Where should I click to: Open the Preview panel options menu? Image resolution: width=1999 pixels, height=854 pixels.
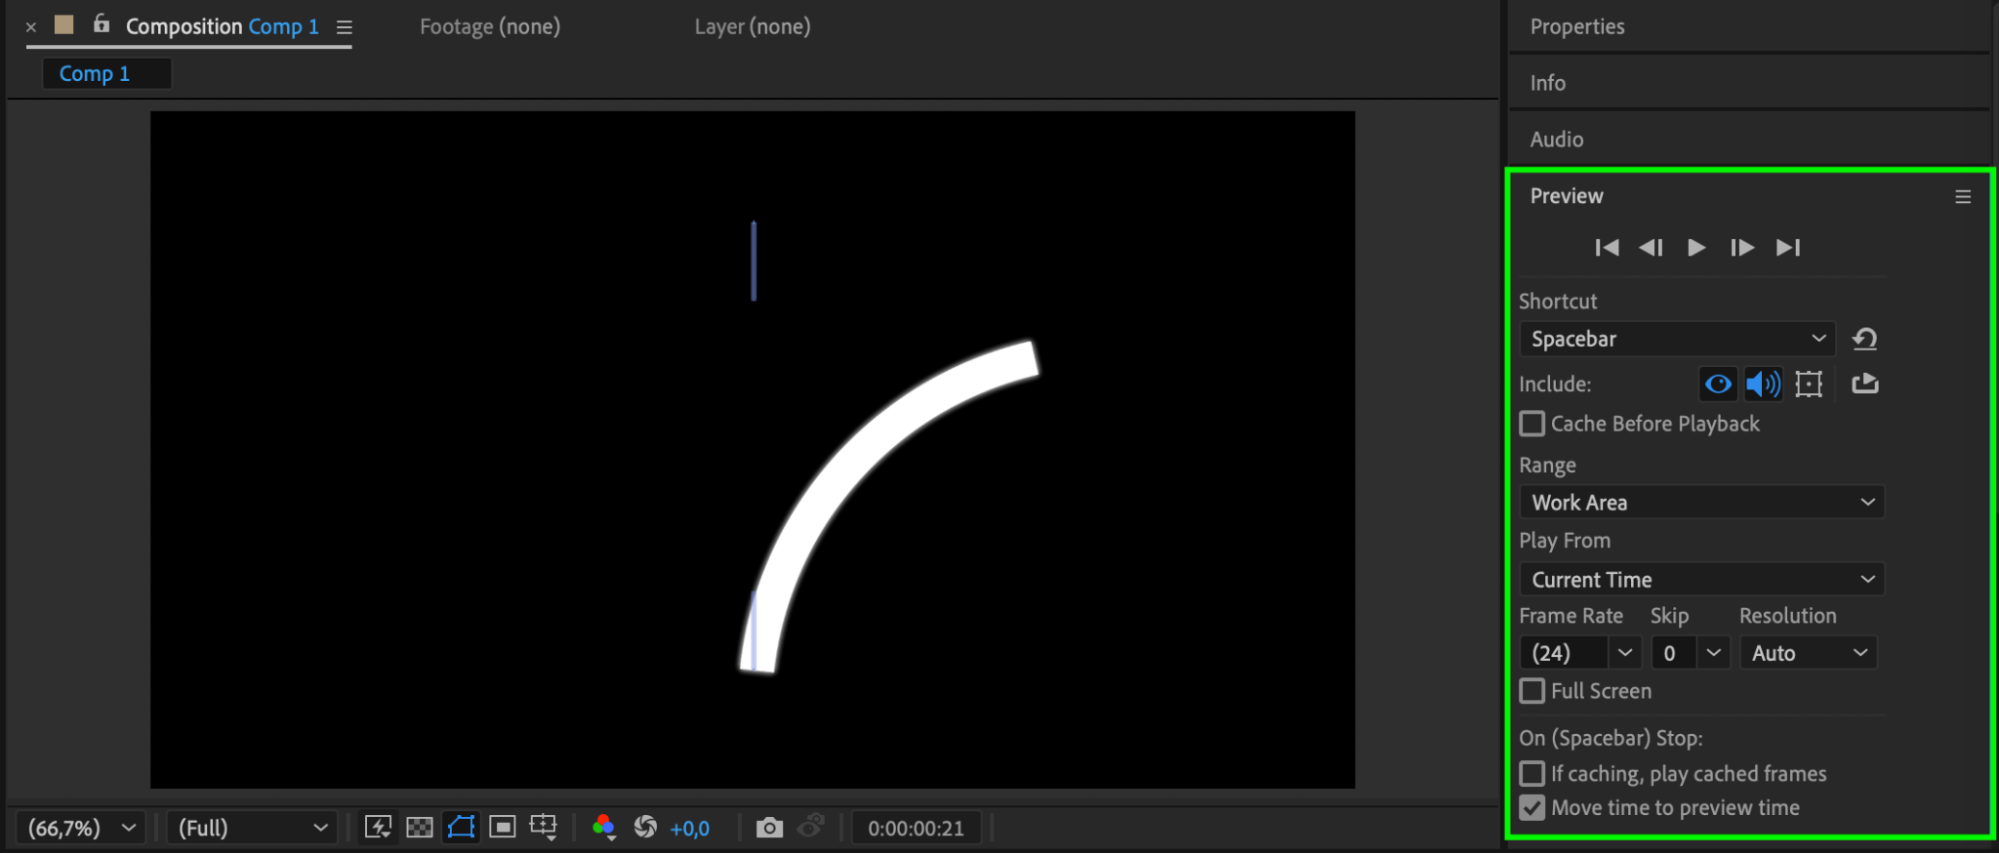[1963, 197]
